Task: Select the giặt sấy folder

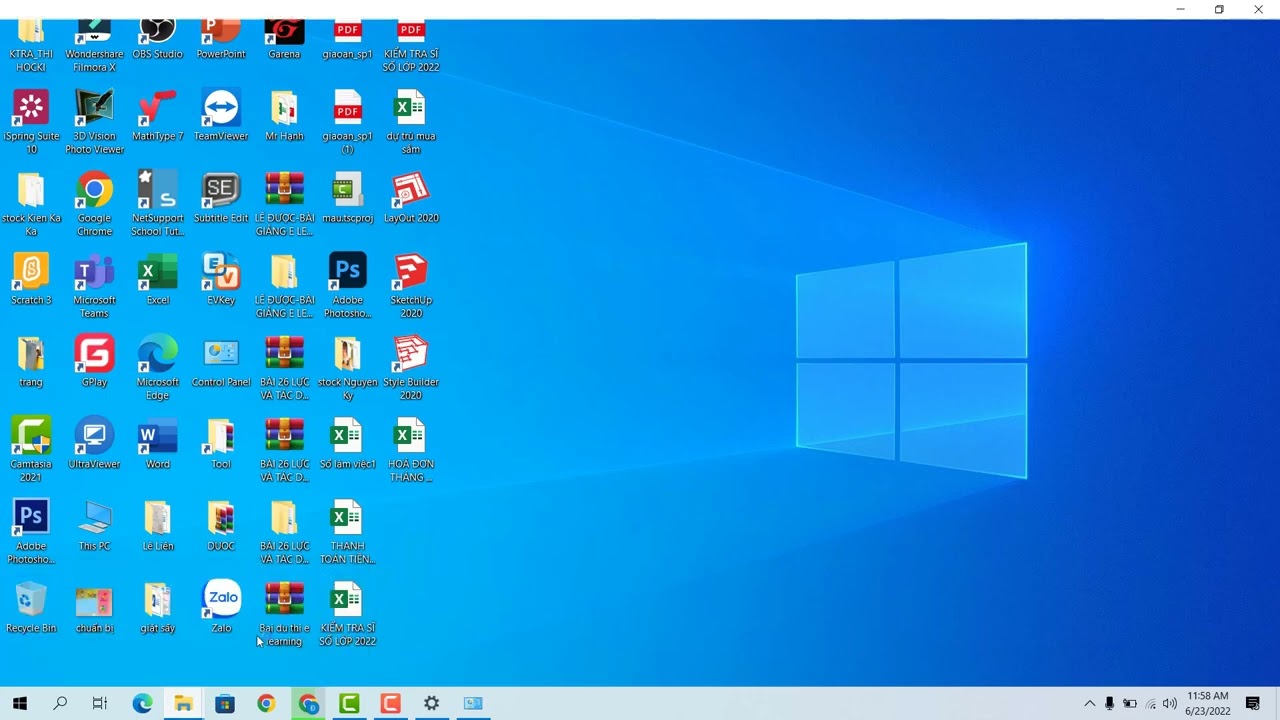Action: coord(157,607)
